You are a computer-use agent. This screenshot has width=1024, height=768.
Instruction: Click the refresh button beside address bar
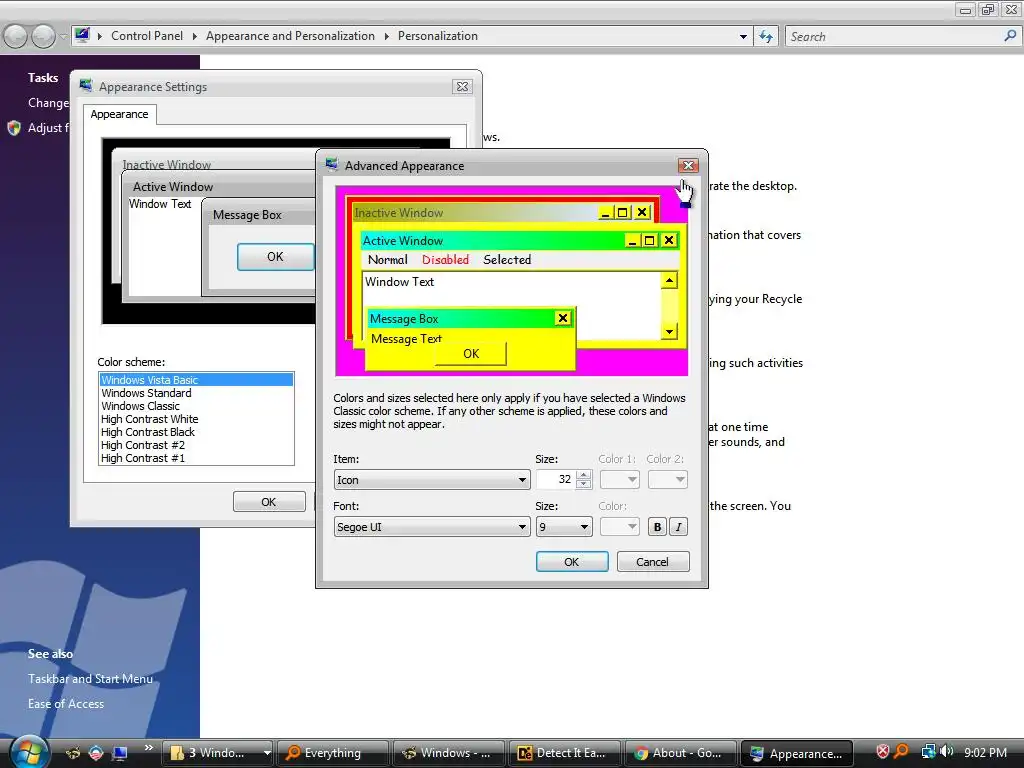coord(766,37)
